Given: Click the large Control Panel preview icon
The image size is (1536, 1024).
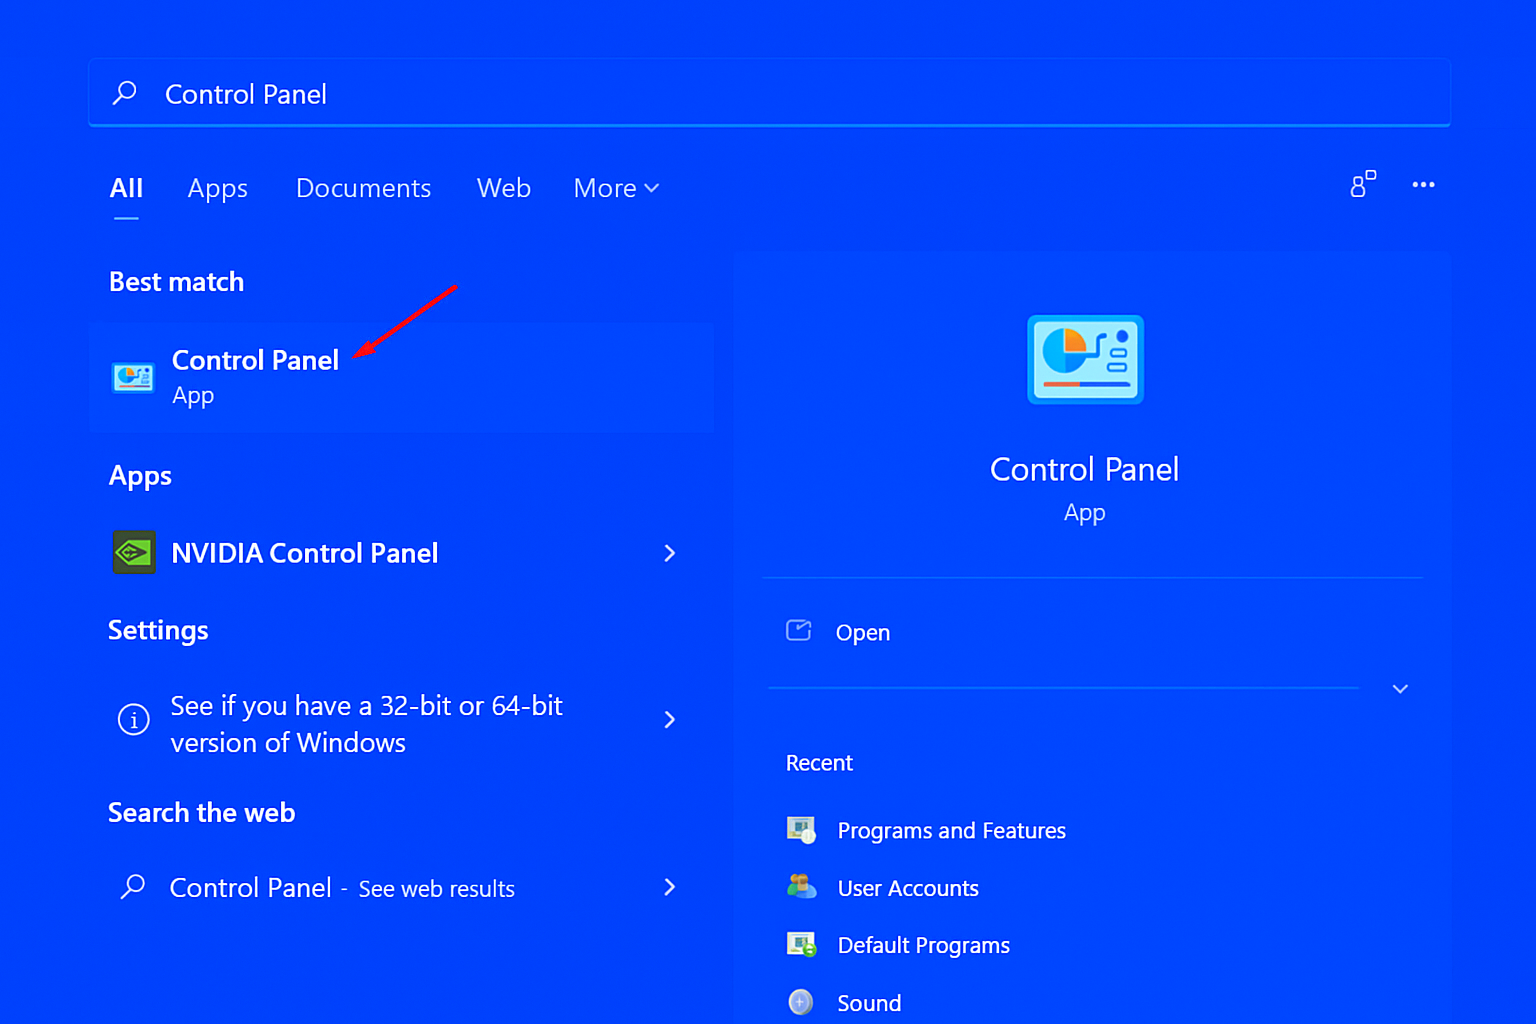Looking at the screenshot, I should click(x=1085, y=360).
